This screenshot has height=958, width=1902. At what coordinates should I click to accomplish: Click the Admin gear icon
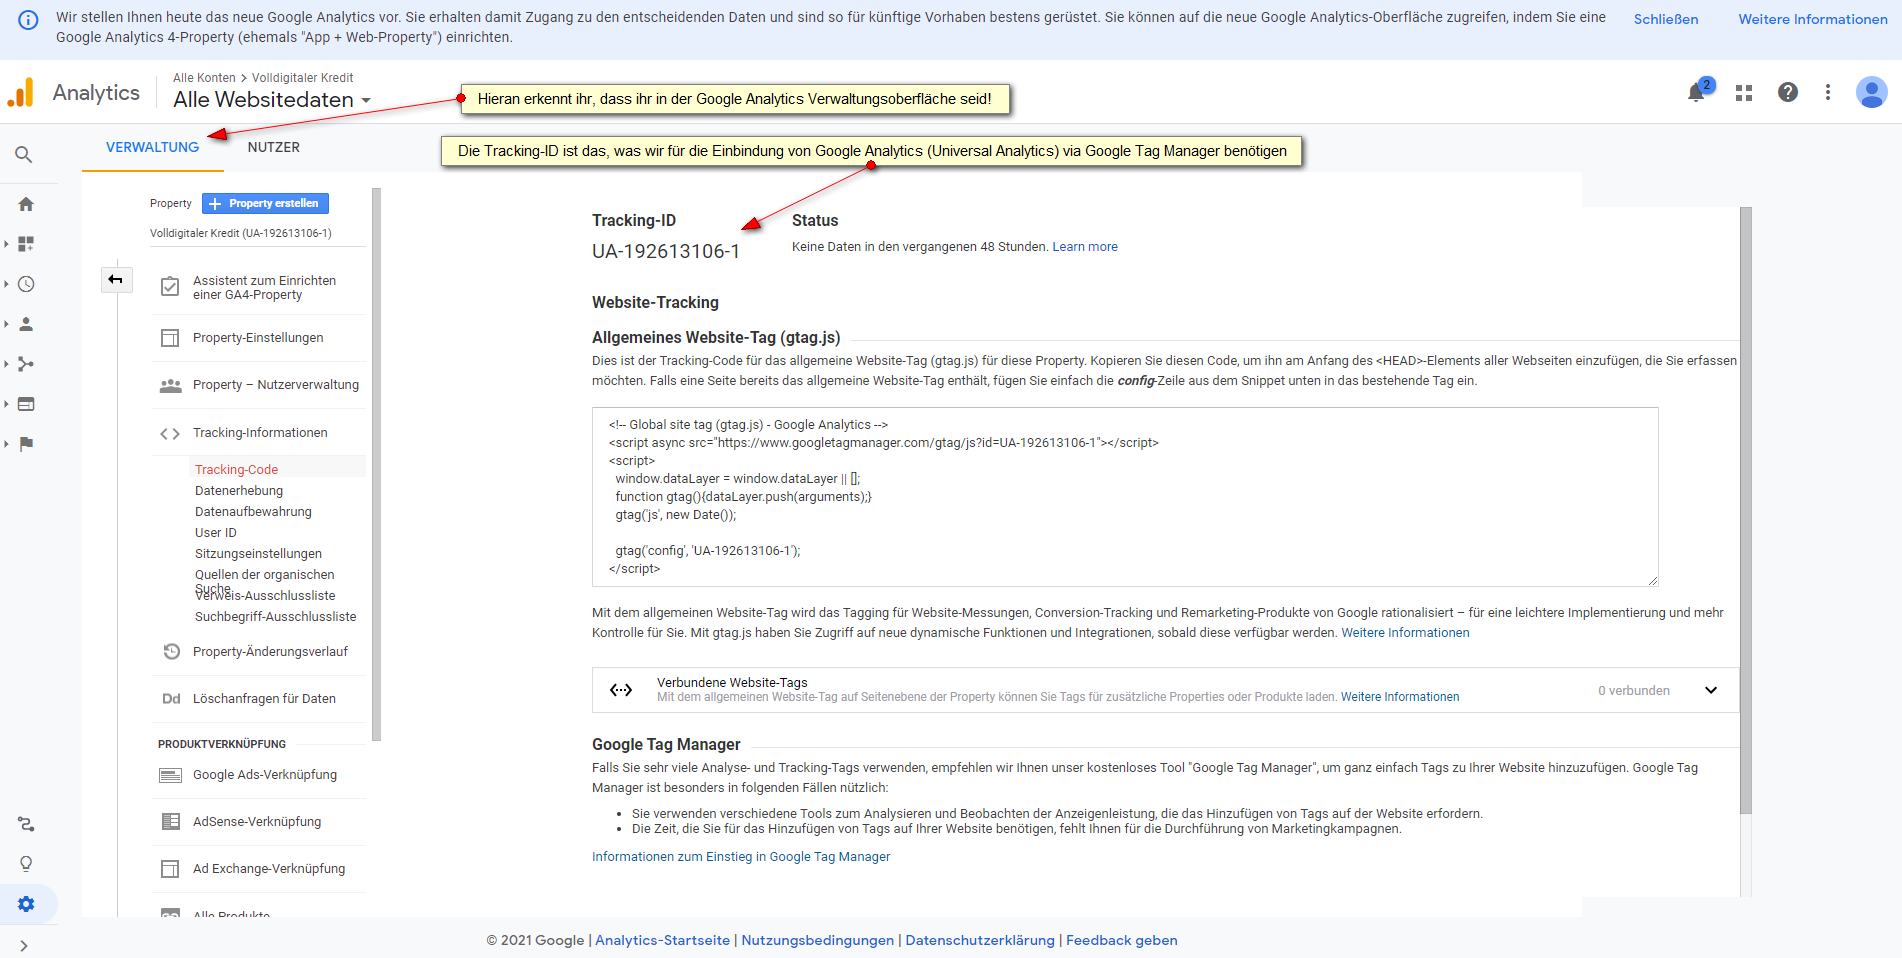coord(26,904)
